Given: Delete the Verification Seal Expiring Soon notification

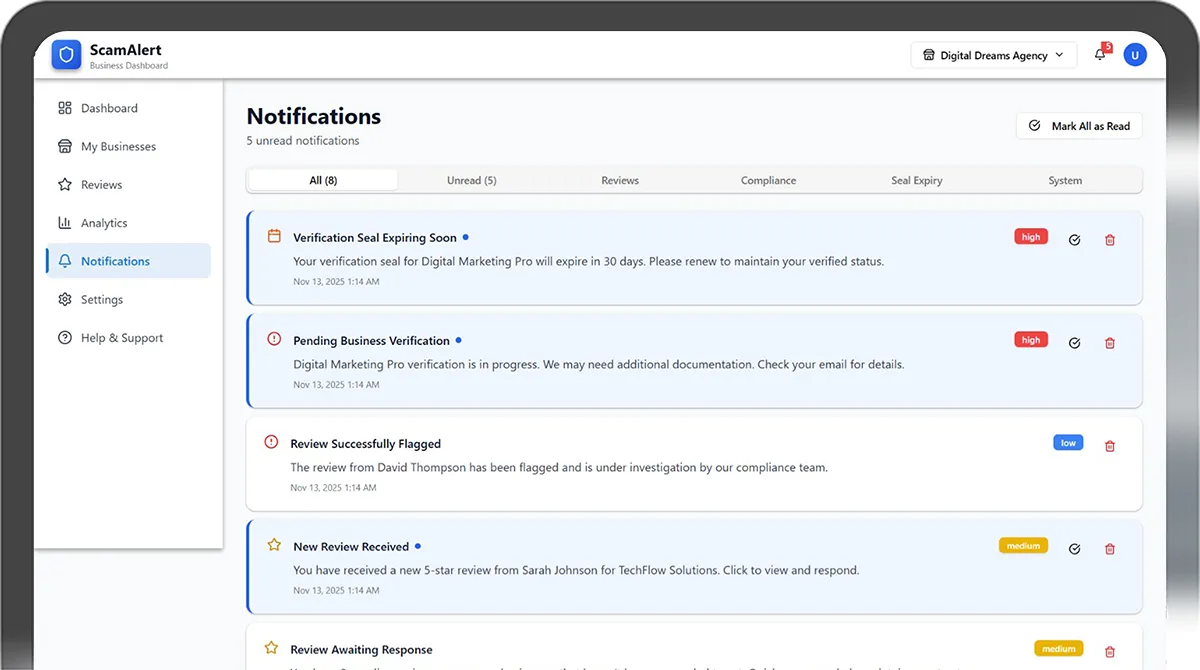Looking at the screenshot, I should click(1109, 240).
